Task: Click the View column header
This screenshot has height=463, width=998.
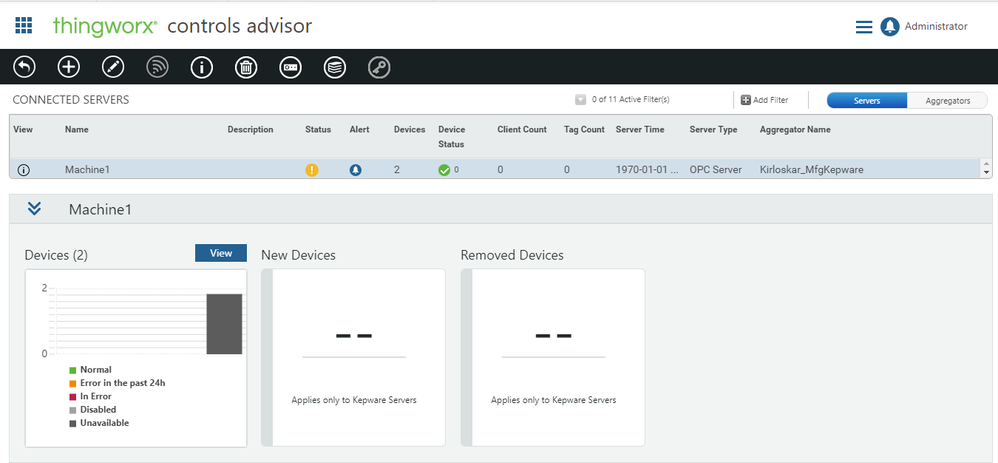Action: coord(23,129)
